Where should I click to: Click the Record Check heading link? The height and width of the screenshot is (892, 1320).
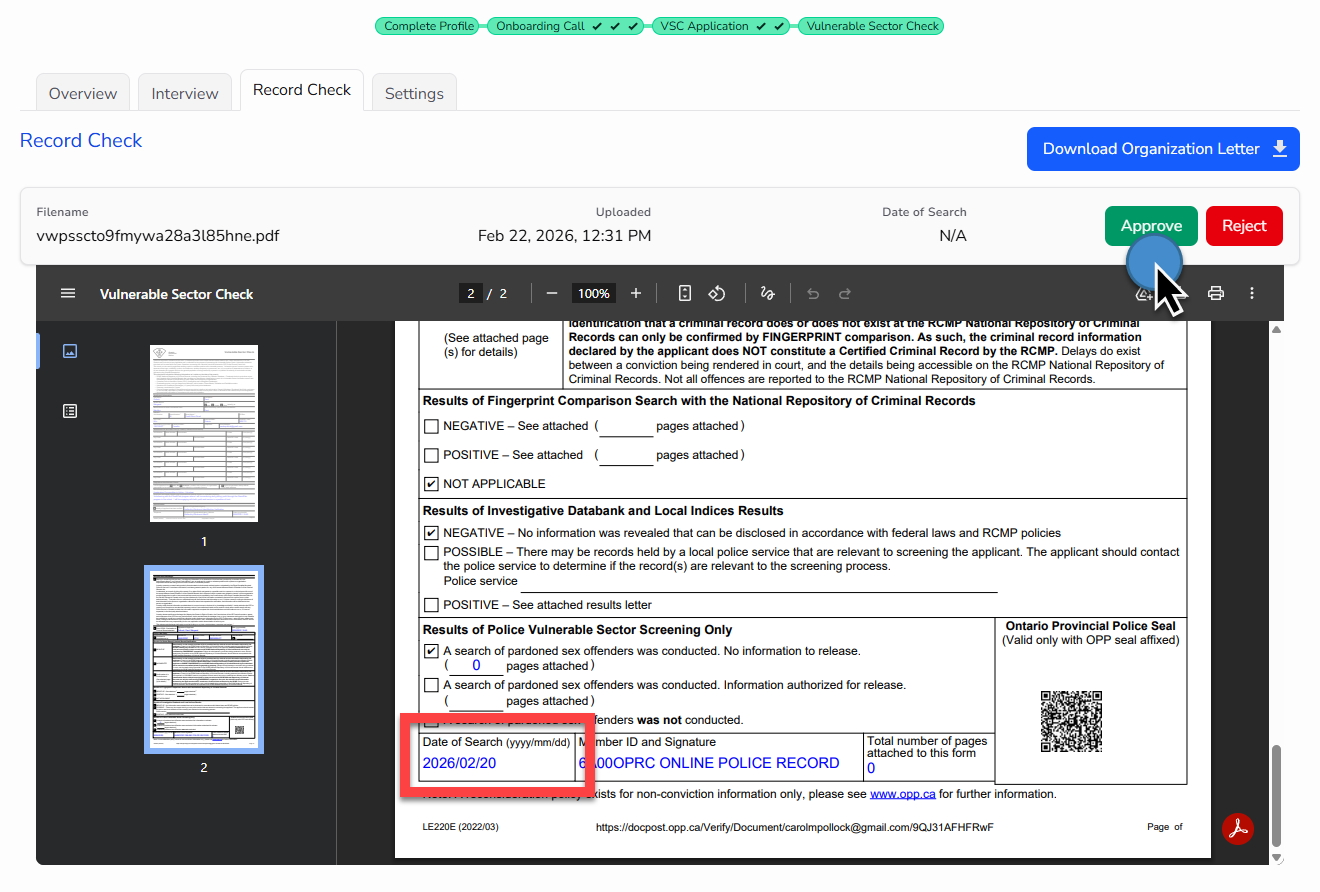81,141
